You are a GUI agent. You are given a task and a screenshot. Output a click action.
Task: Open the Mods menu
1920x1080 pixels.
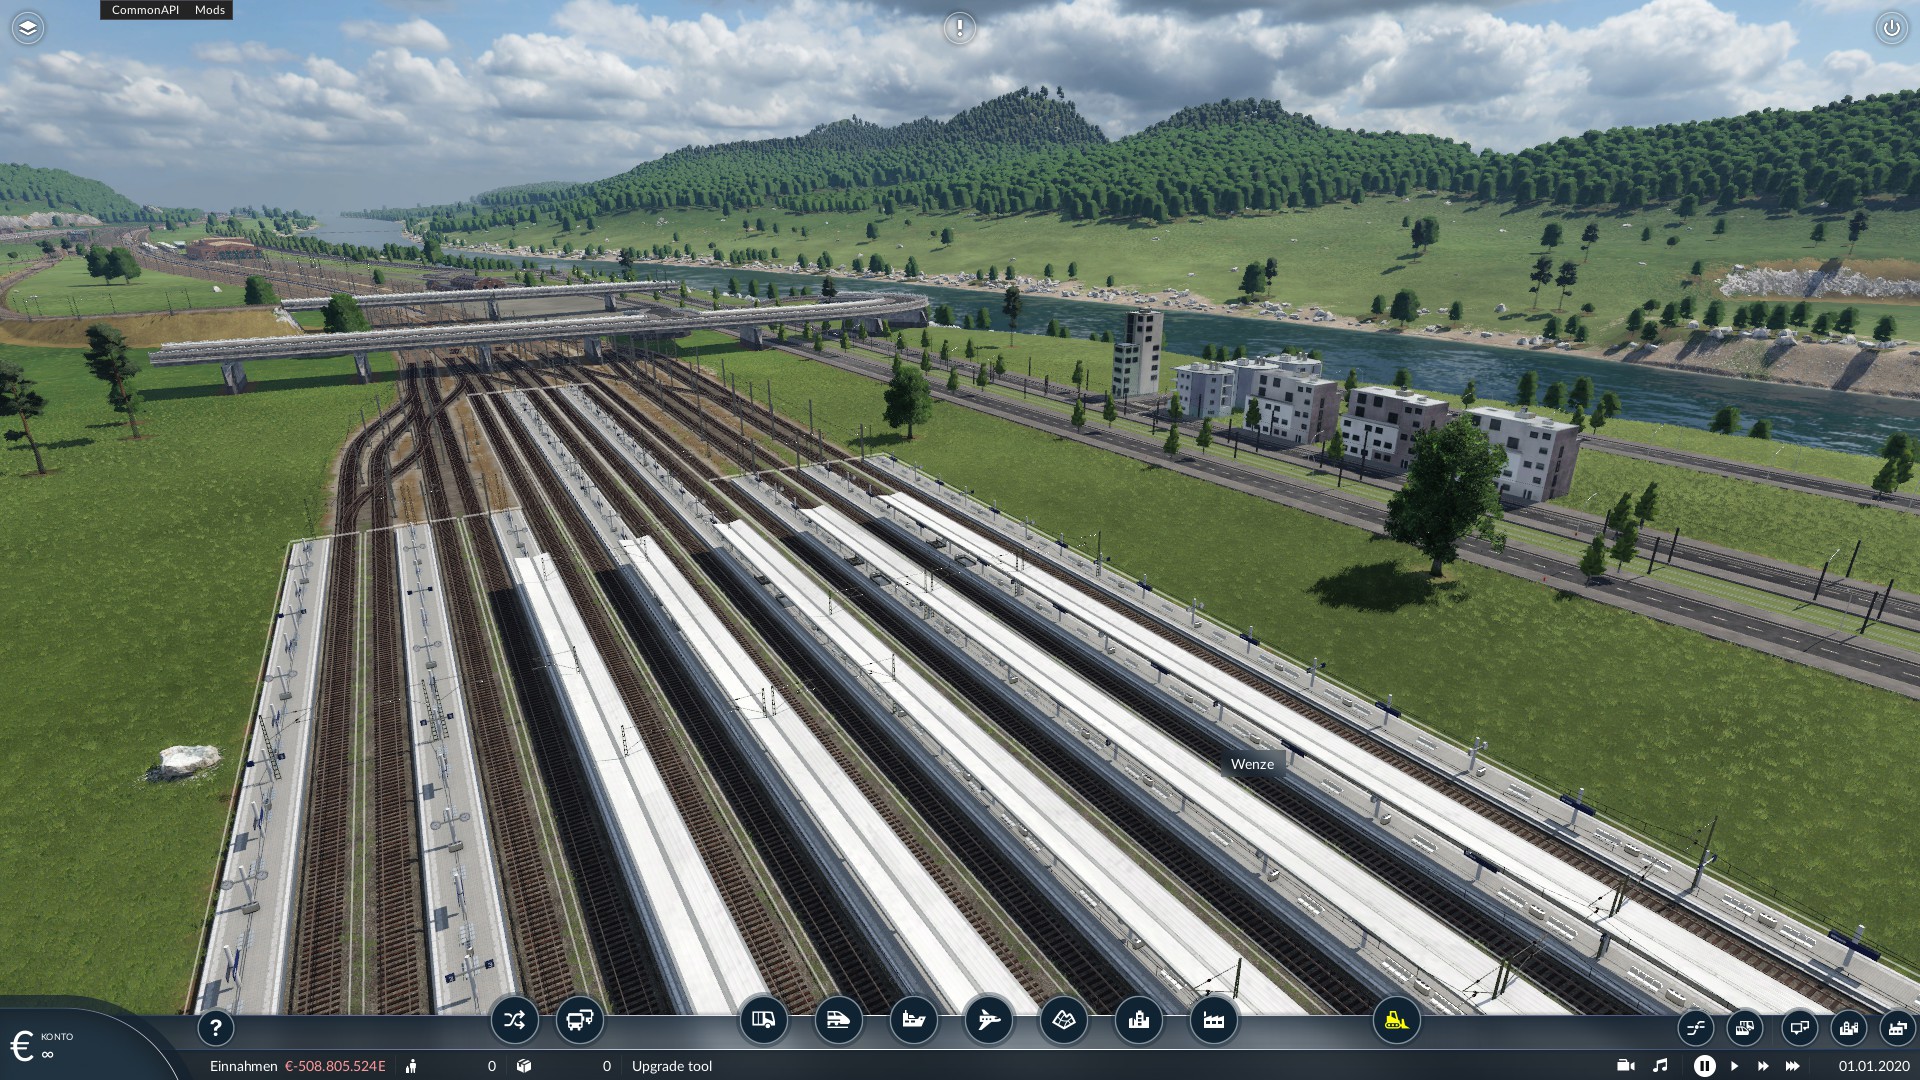coord(210,10)
